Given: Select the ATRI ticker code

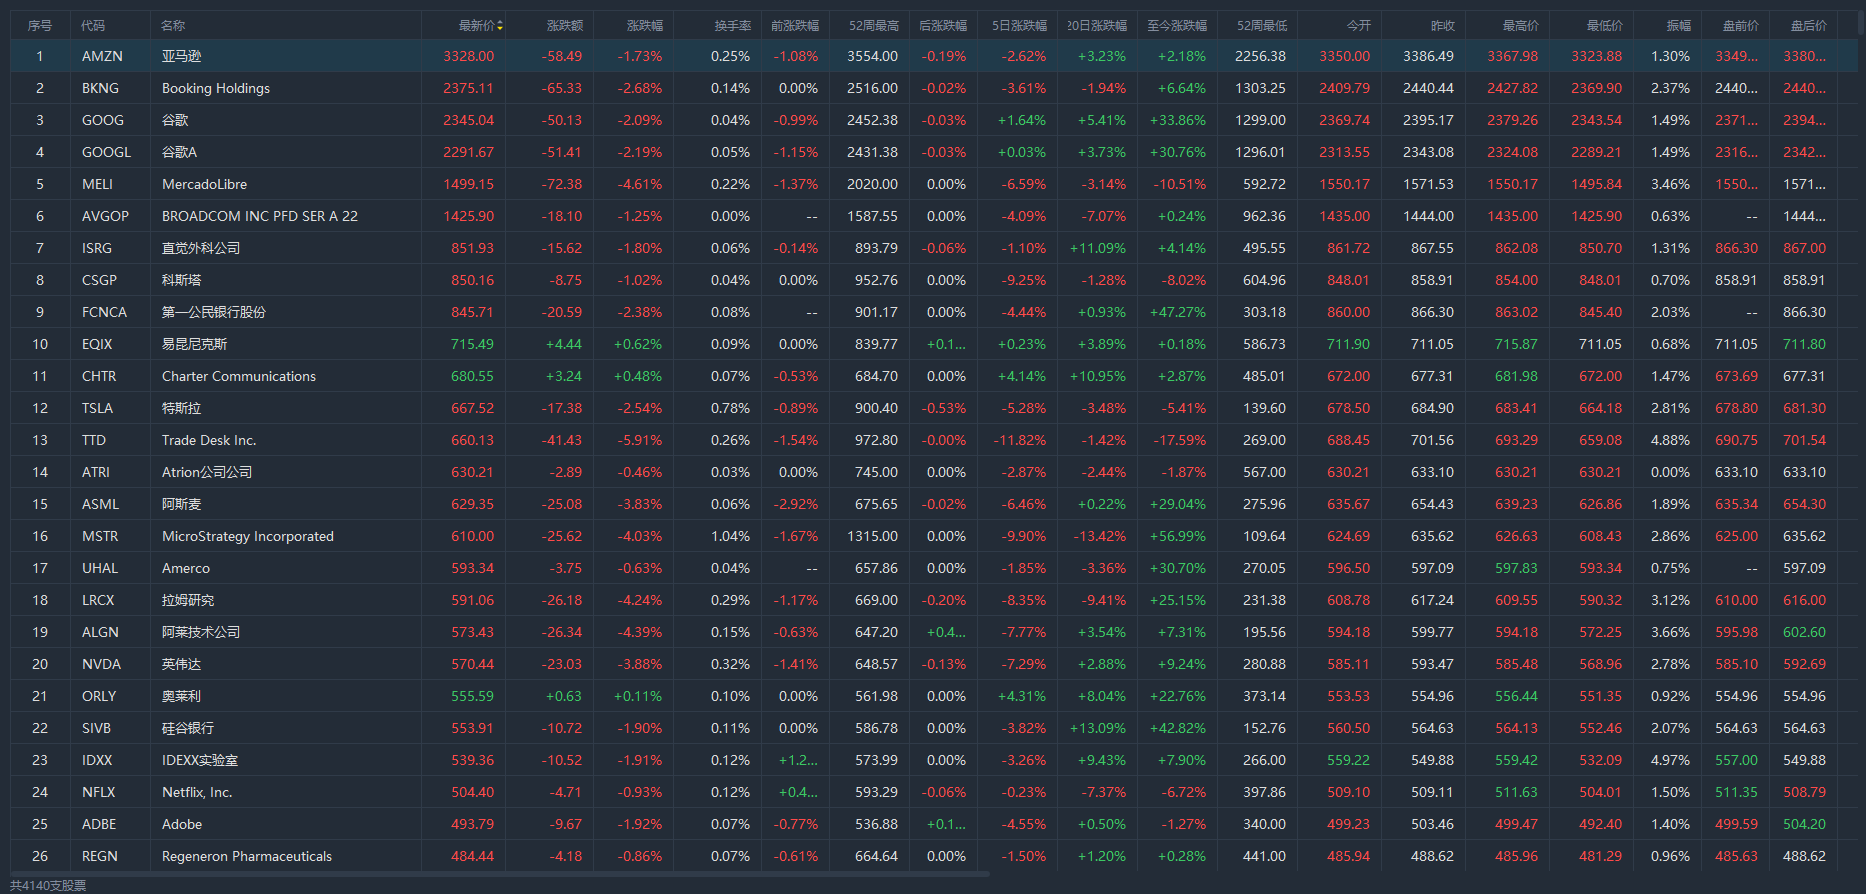Looking at the screenshot, I should tap(96, 472).
